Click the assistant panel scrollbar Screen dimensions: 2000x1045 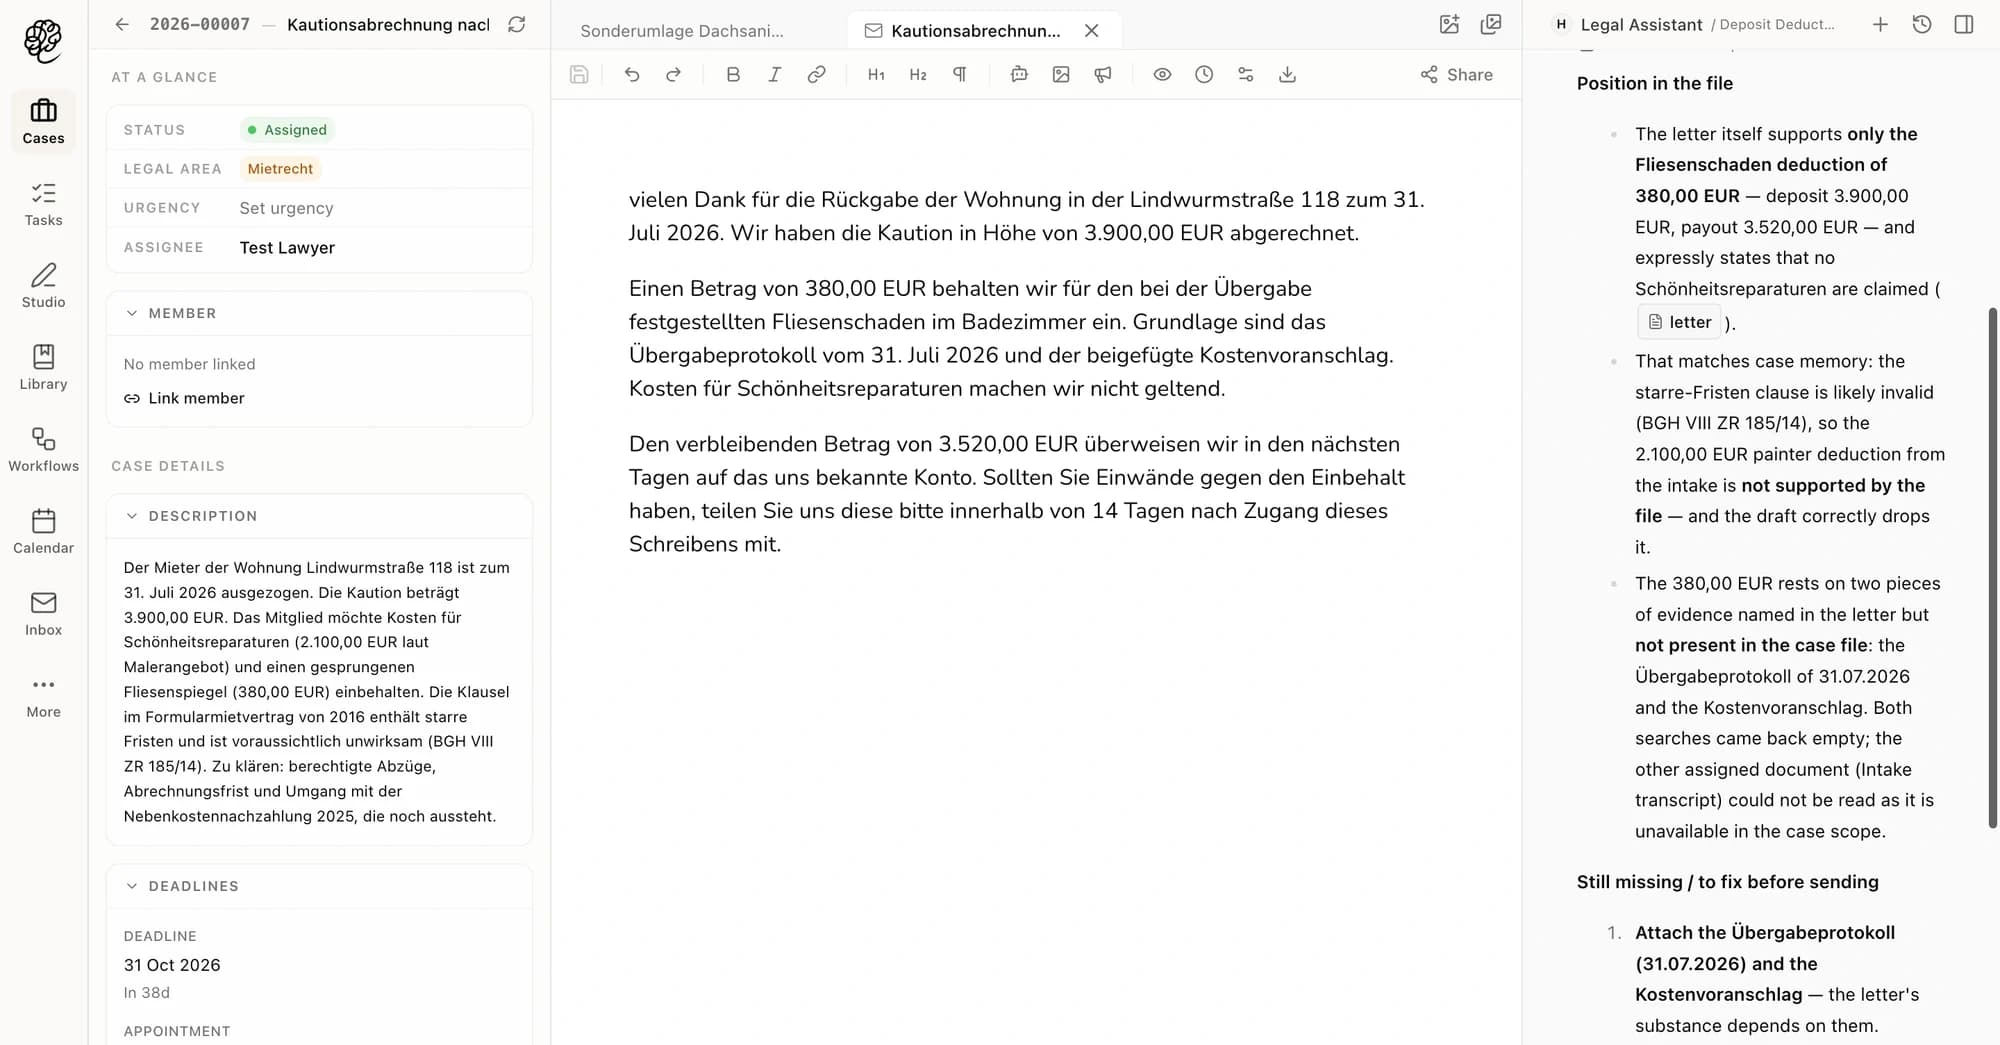pyautogui.click(x=1992, y=567)
